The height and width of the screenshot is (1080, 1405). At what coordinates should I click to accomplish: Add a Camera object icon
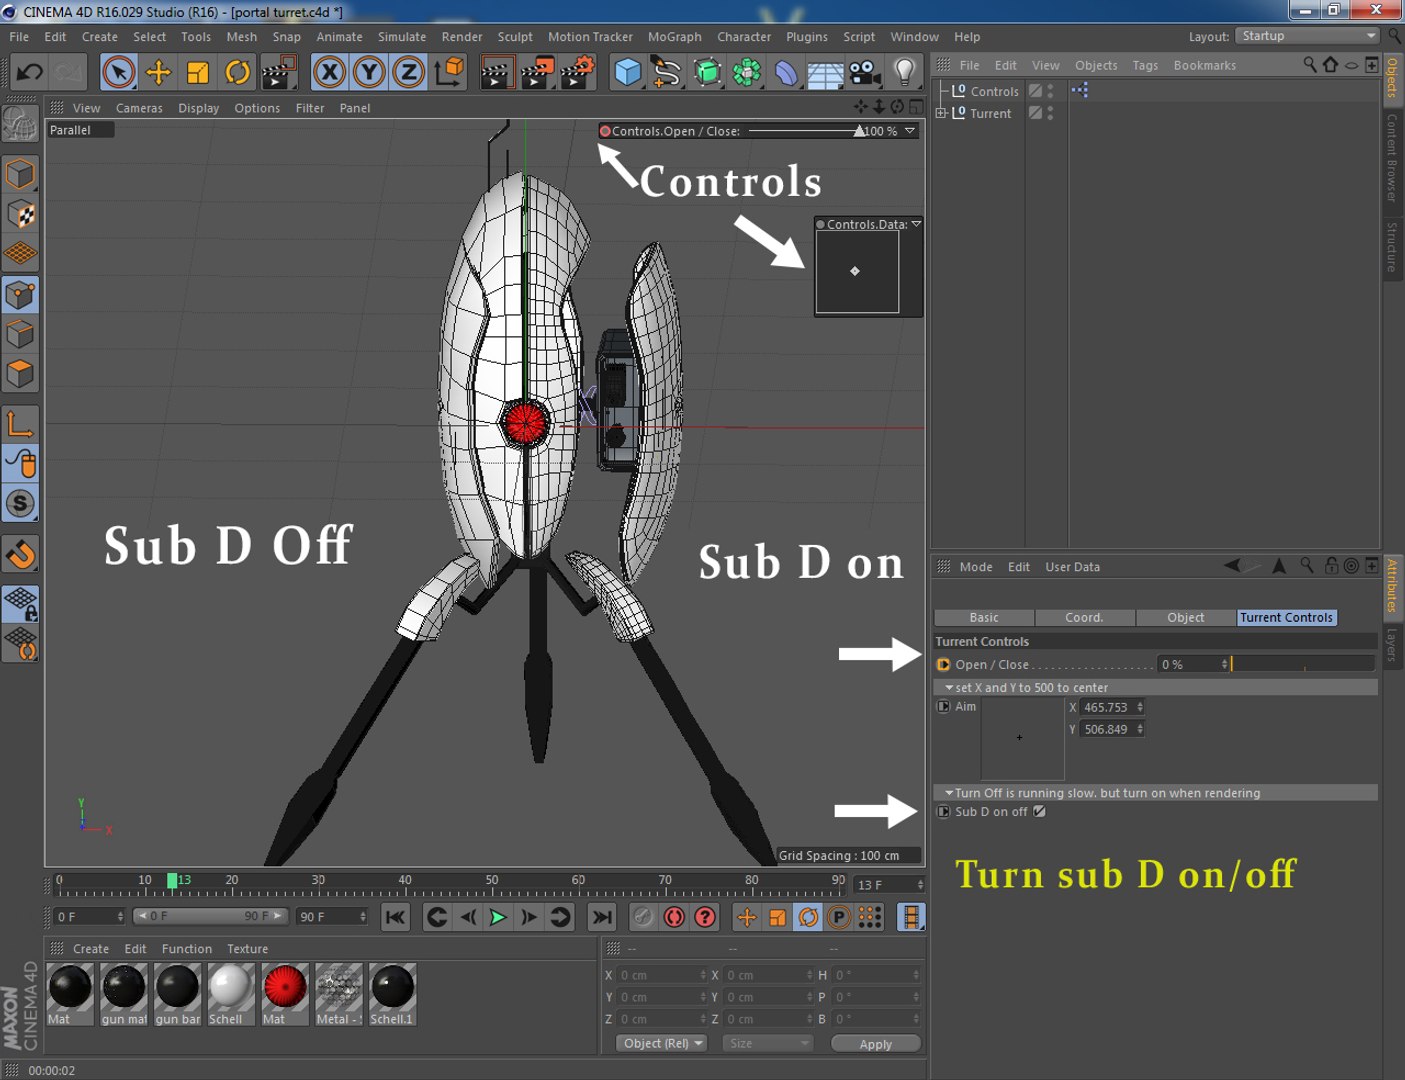[x=865, y=72]
